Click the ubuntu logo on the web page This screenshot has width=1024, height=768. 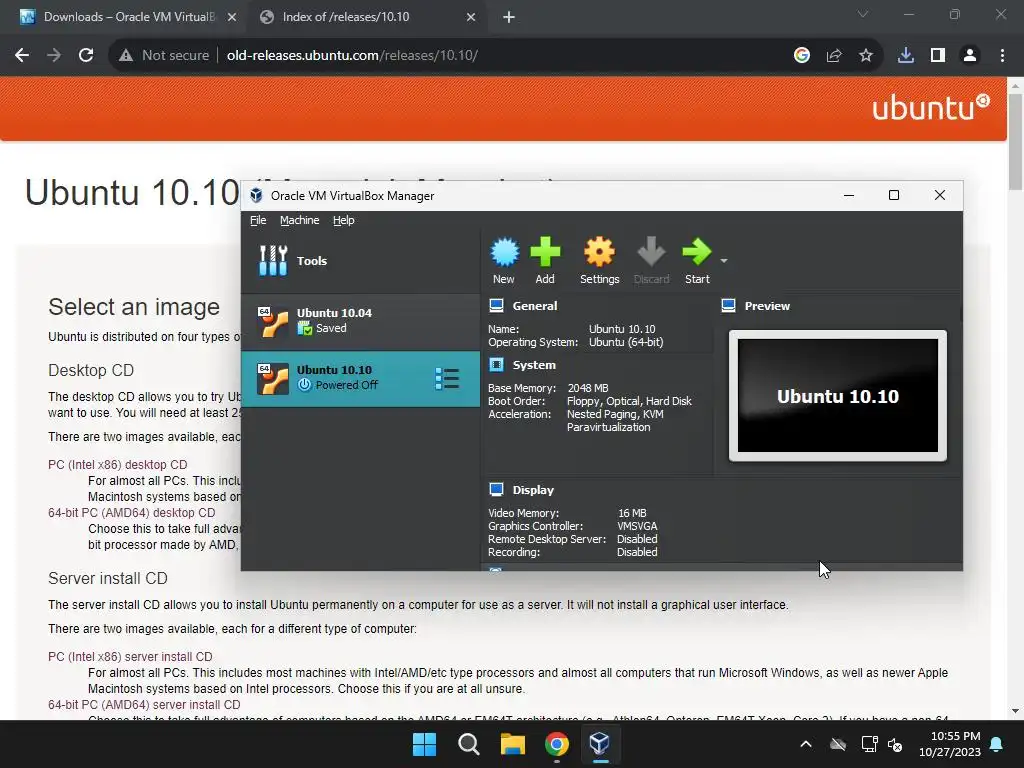[x=931, y=108]
